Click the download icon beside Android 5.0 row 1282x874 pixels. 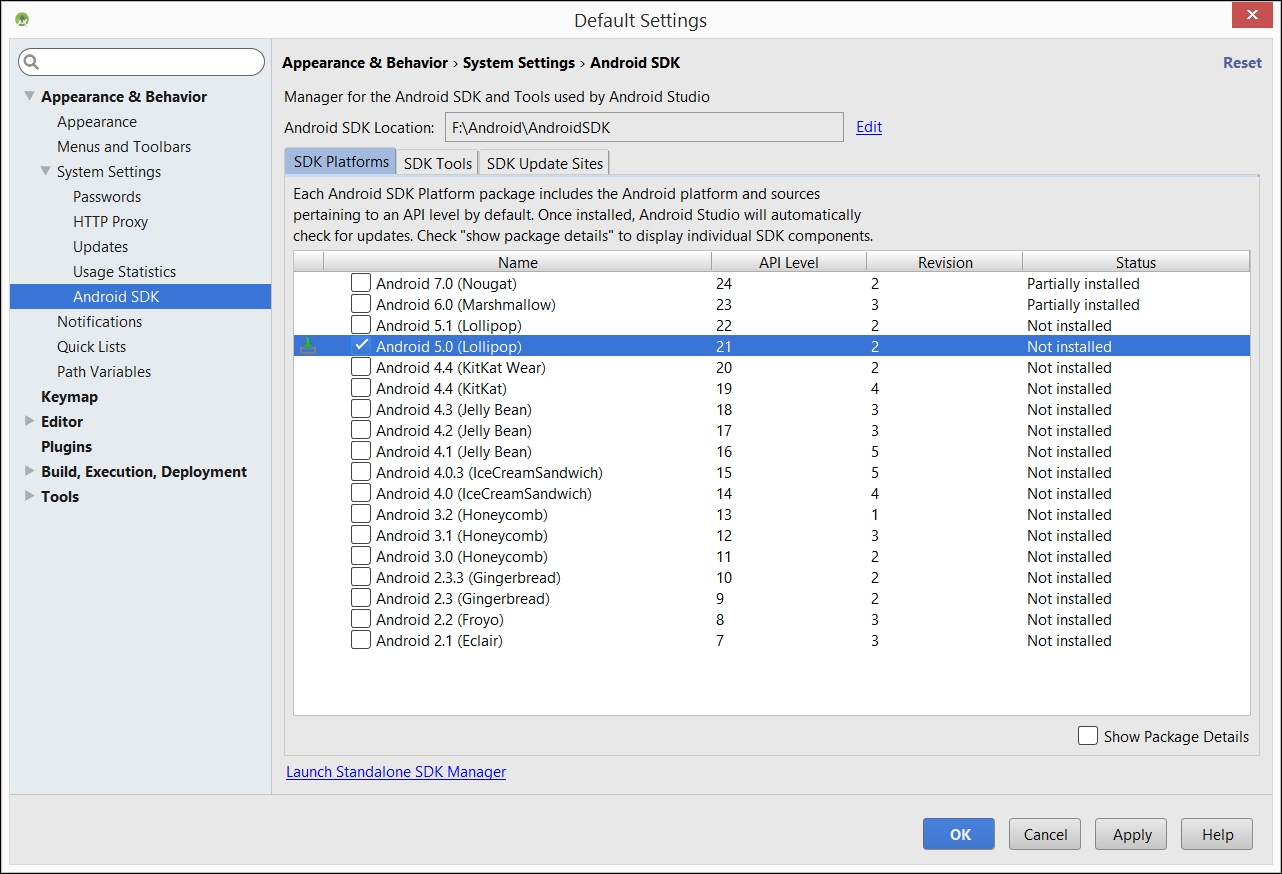tap(309, 346)
